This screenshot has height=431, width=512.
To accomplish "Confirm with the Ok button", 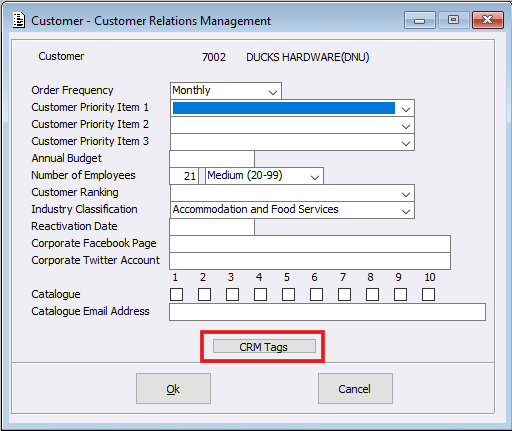I will (173, 388).
